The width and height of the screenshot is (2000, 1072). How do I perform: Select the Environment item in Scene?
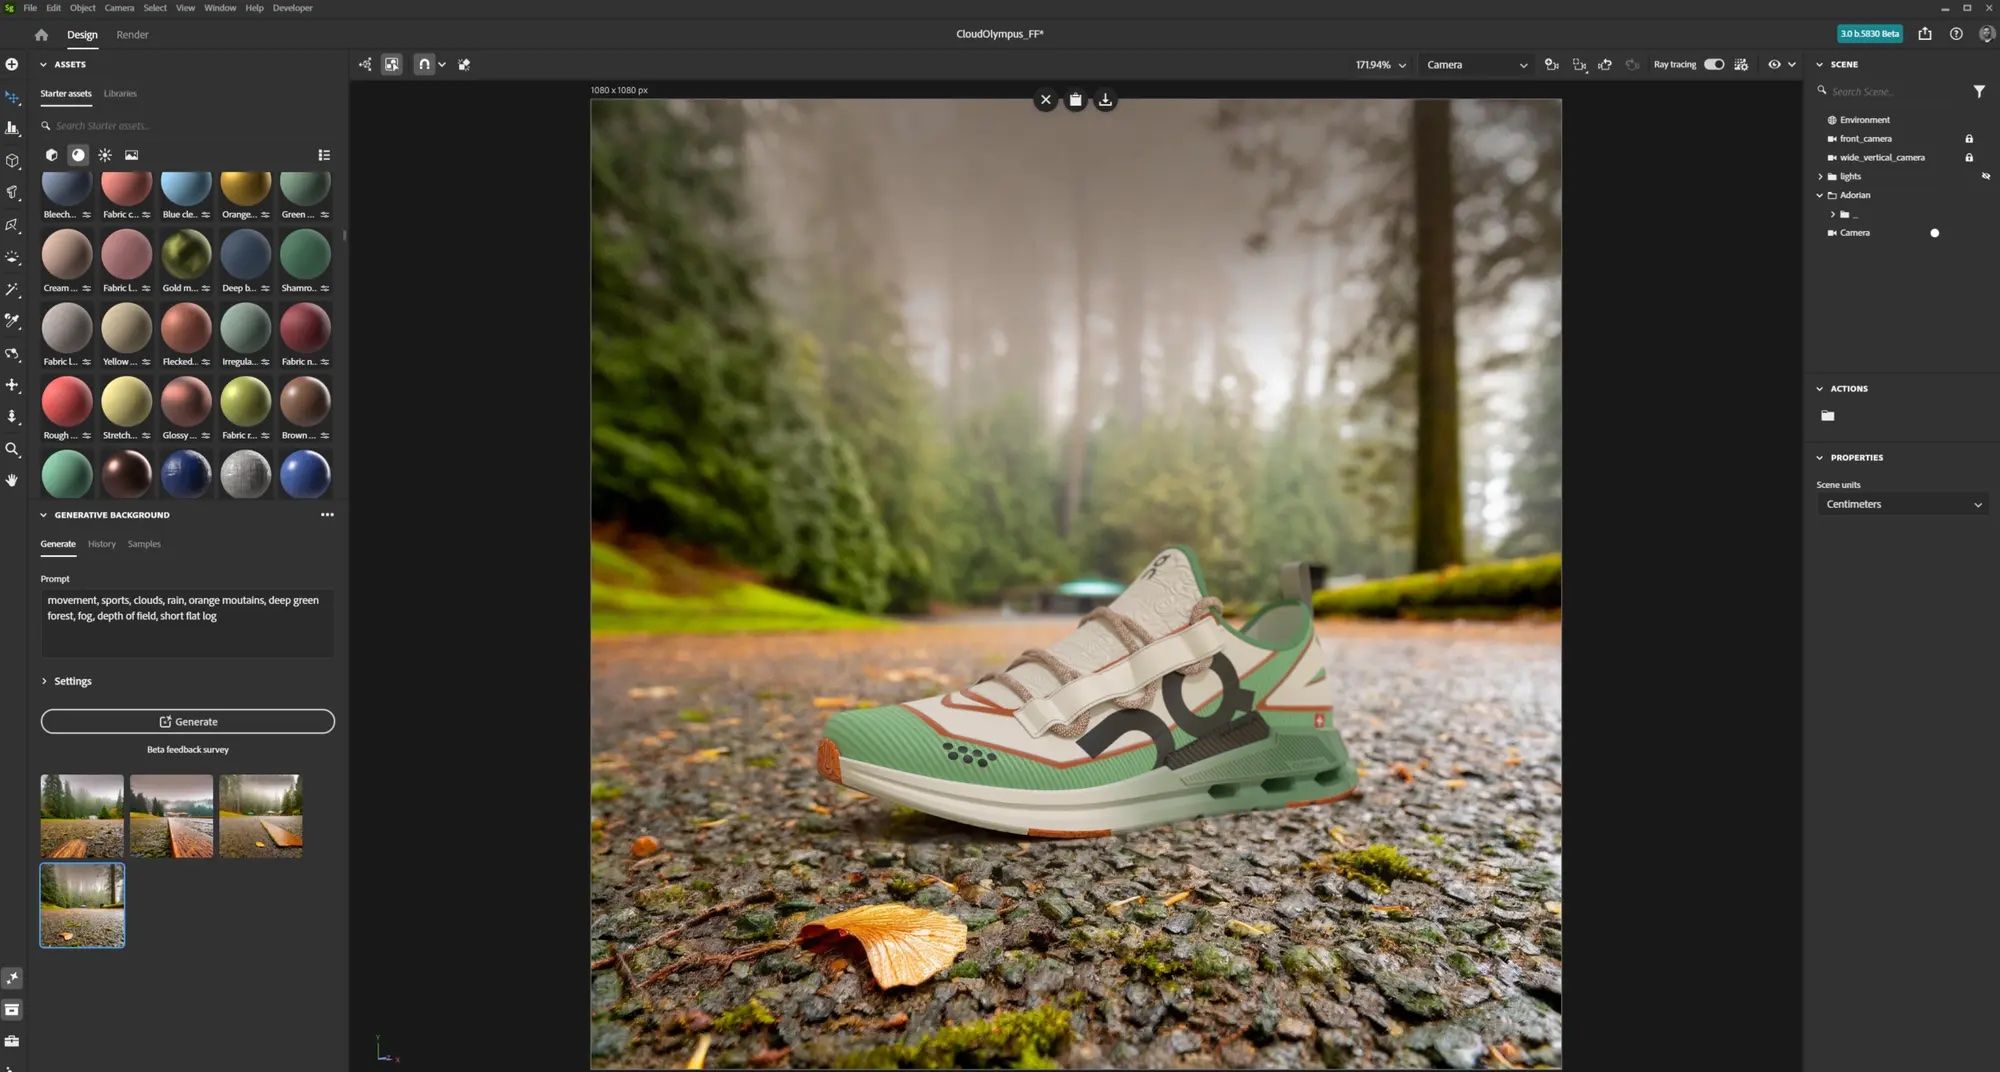point(1864,120)
